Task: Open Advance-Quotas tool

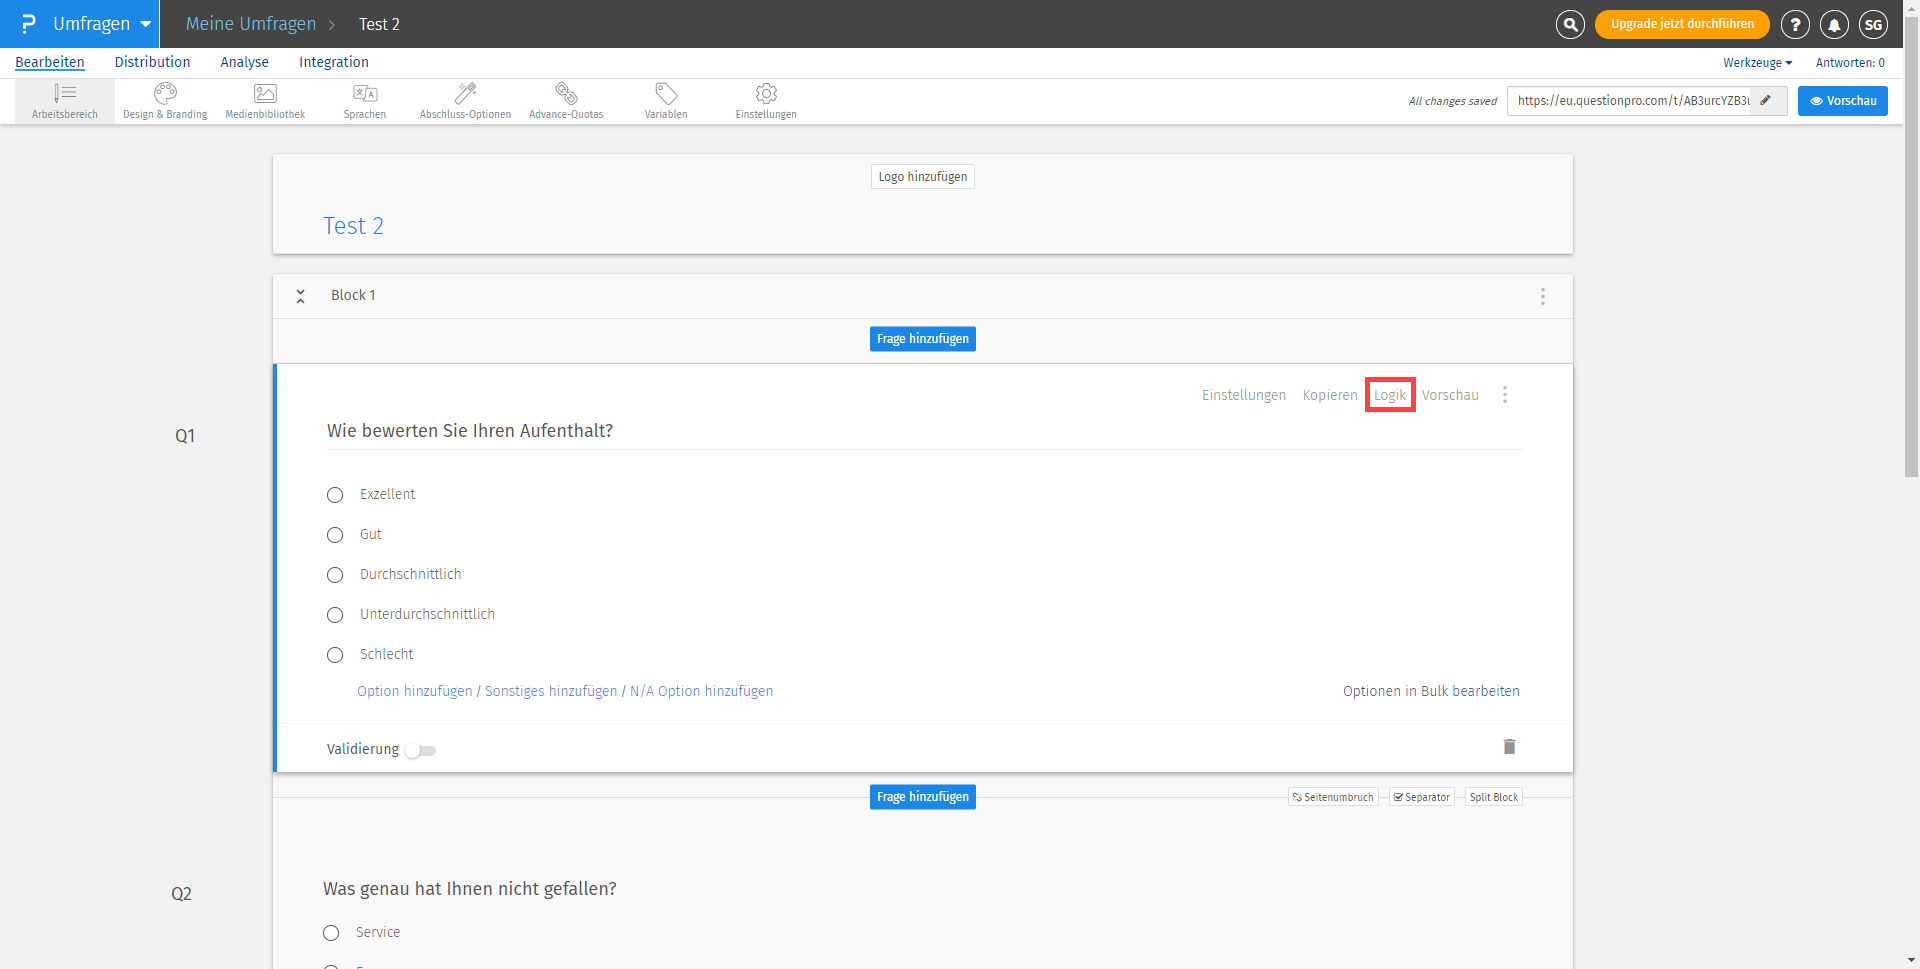Action: click(x=566, y=101)
